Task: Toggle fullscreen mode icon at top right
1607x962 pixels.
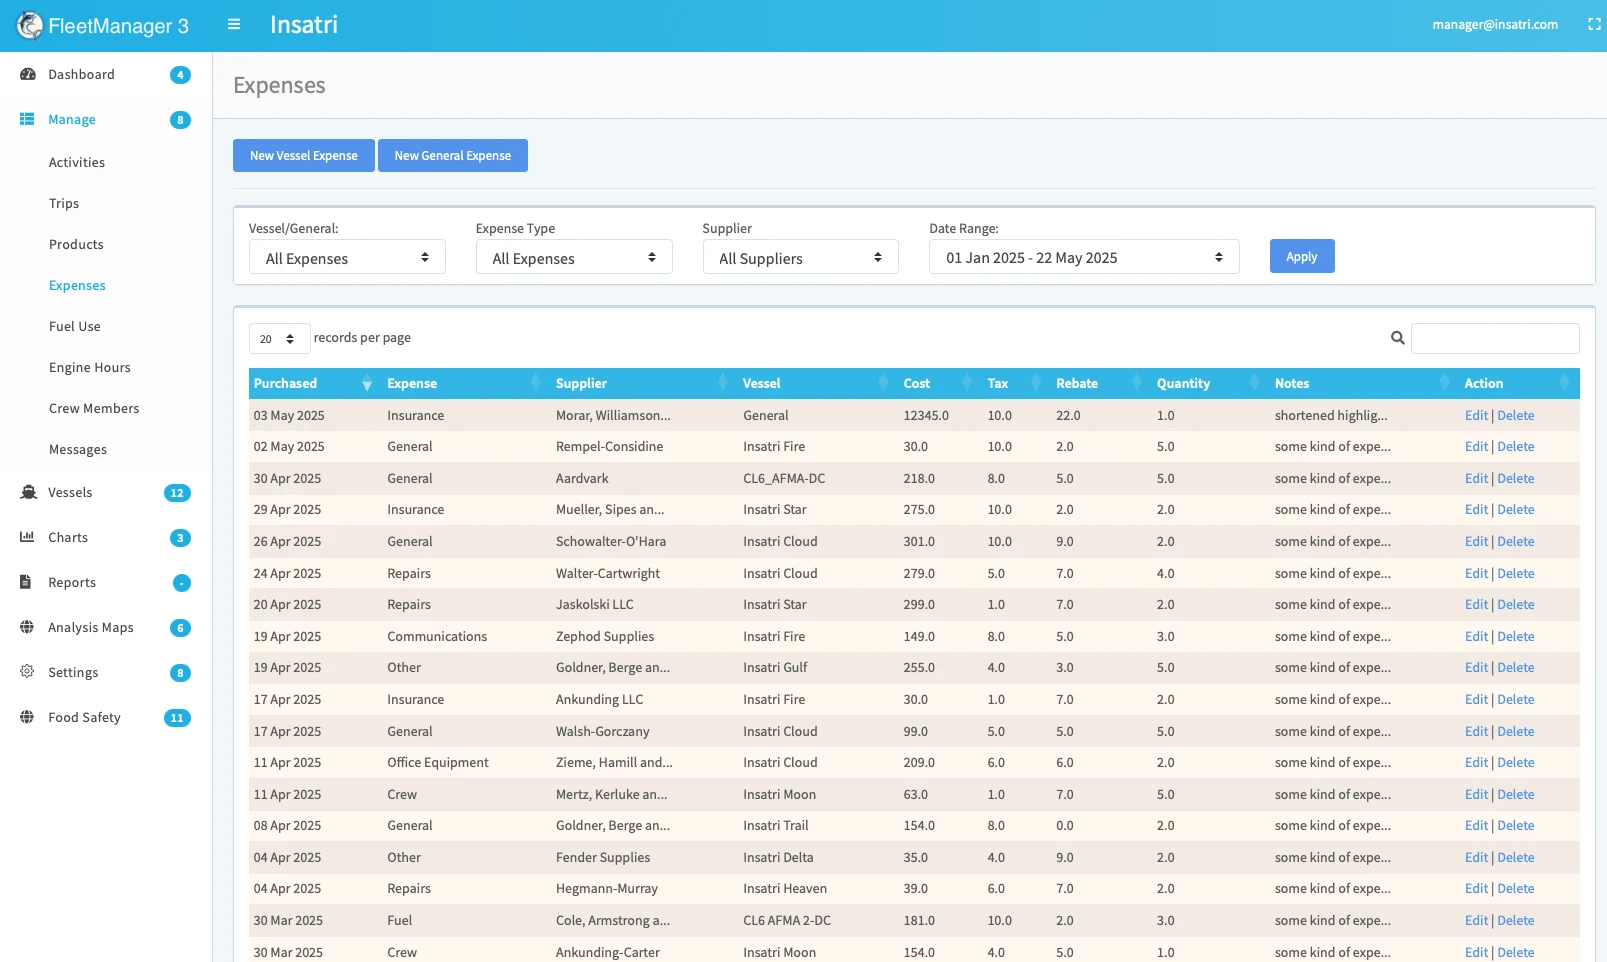Action: (1594, 25)
